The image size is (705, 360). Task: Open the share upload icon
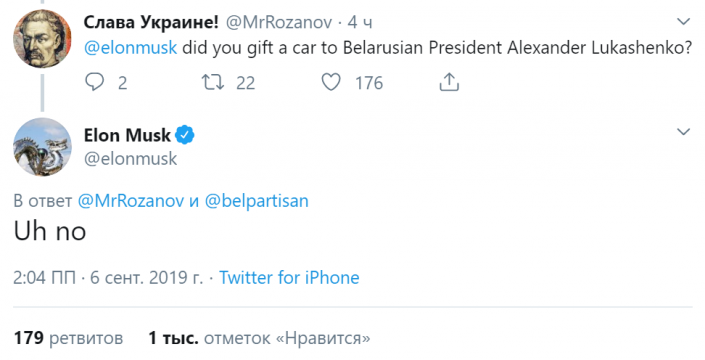coord(449,82)
